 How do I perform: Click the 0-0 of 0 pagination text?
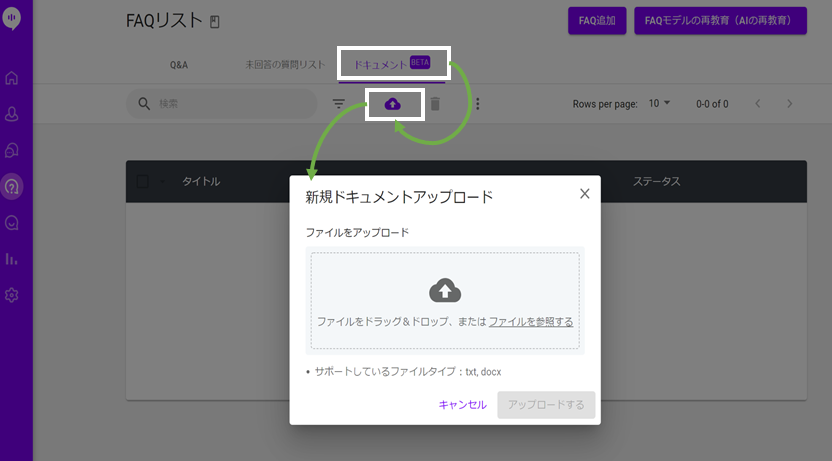(x=712, y=104)
